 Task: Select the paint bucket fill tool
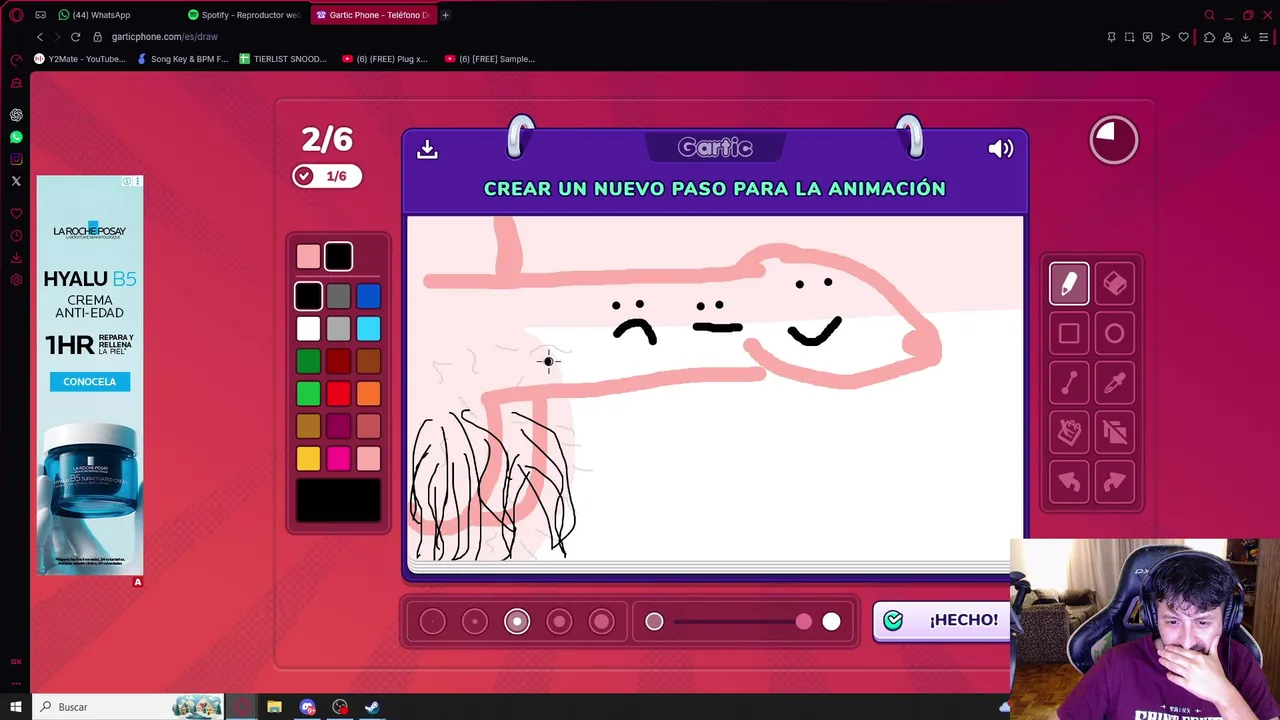coord(1069,432)
